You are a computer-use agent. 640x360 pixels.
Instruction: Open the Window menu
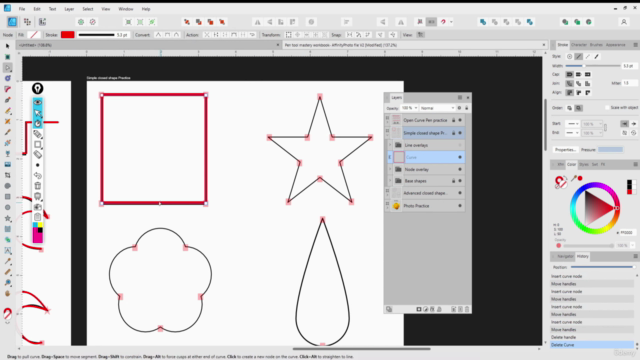pos(126,9)
